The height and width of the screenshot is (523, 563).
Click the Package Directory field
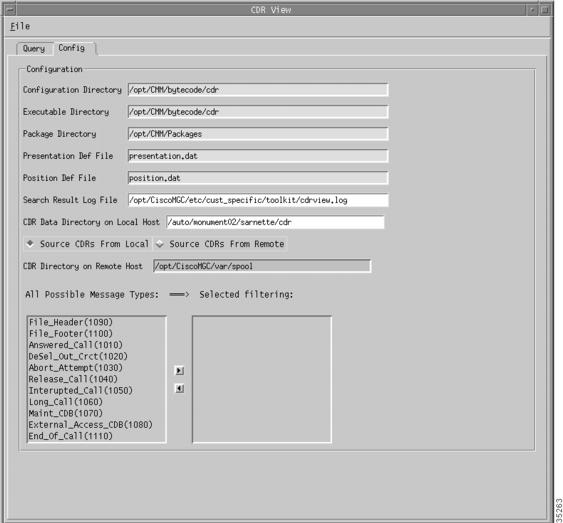(258, 134)
